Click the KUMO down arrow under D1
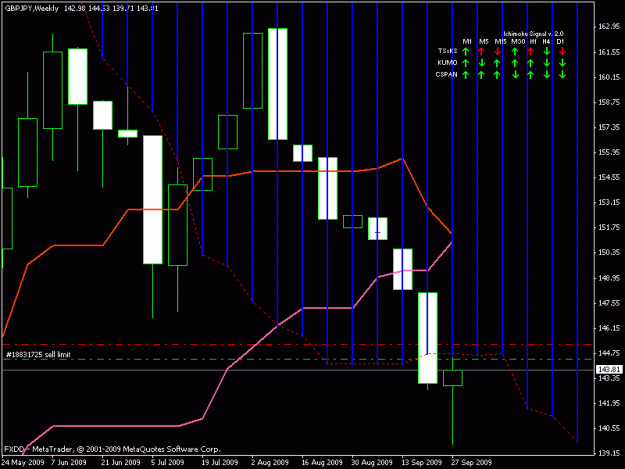The width and height of the screenshot is (625, 469). (x=562, y=63)
